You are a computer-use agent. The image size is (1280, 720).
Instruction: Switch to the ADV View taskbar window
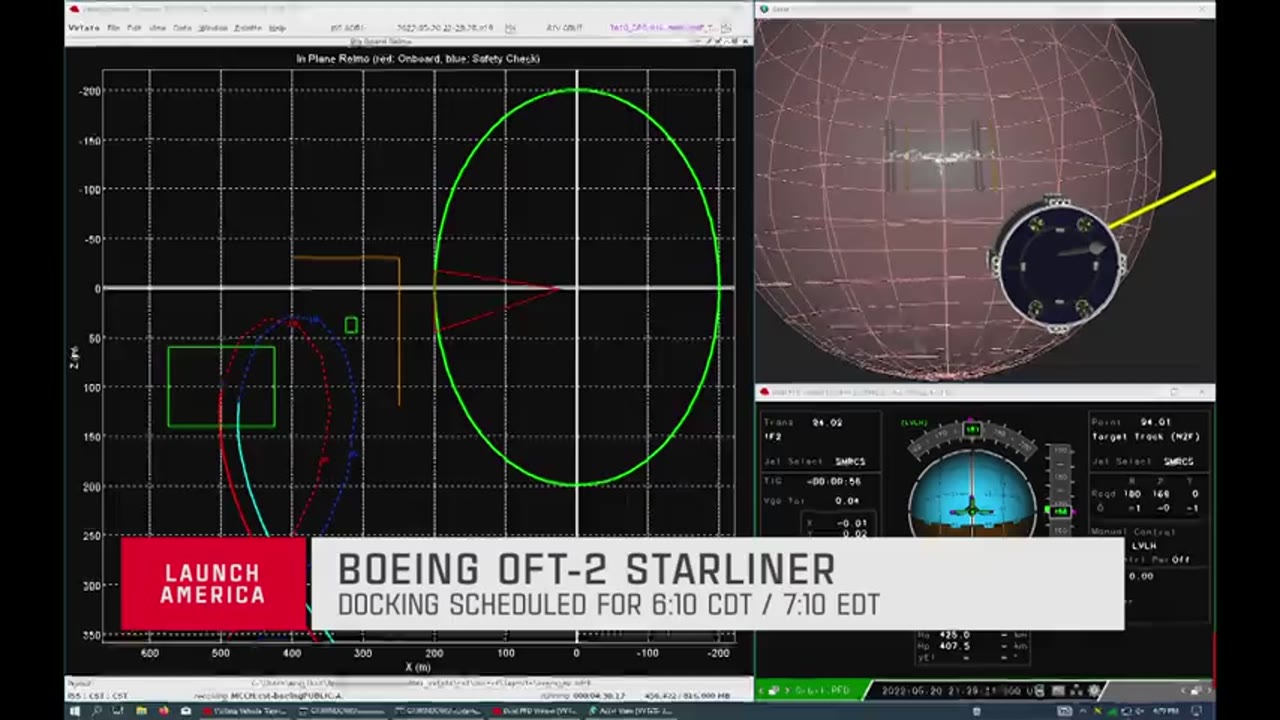632,711
